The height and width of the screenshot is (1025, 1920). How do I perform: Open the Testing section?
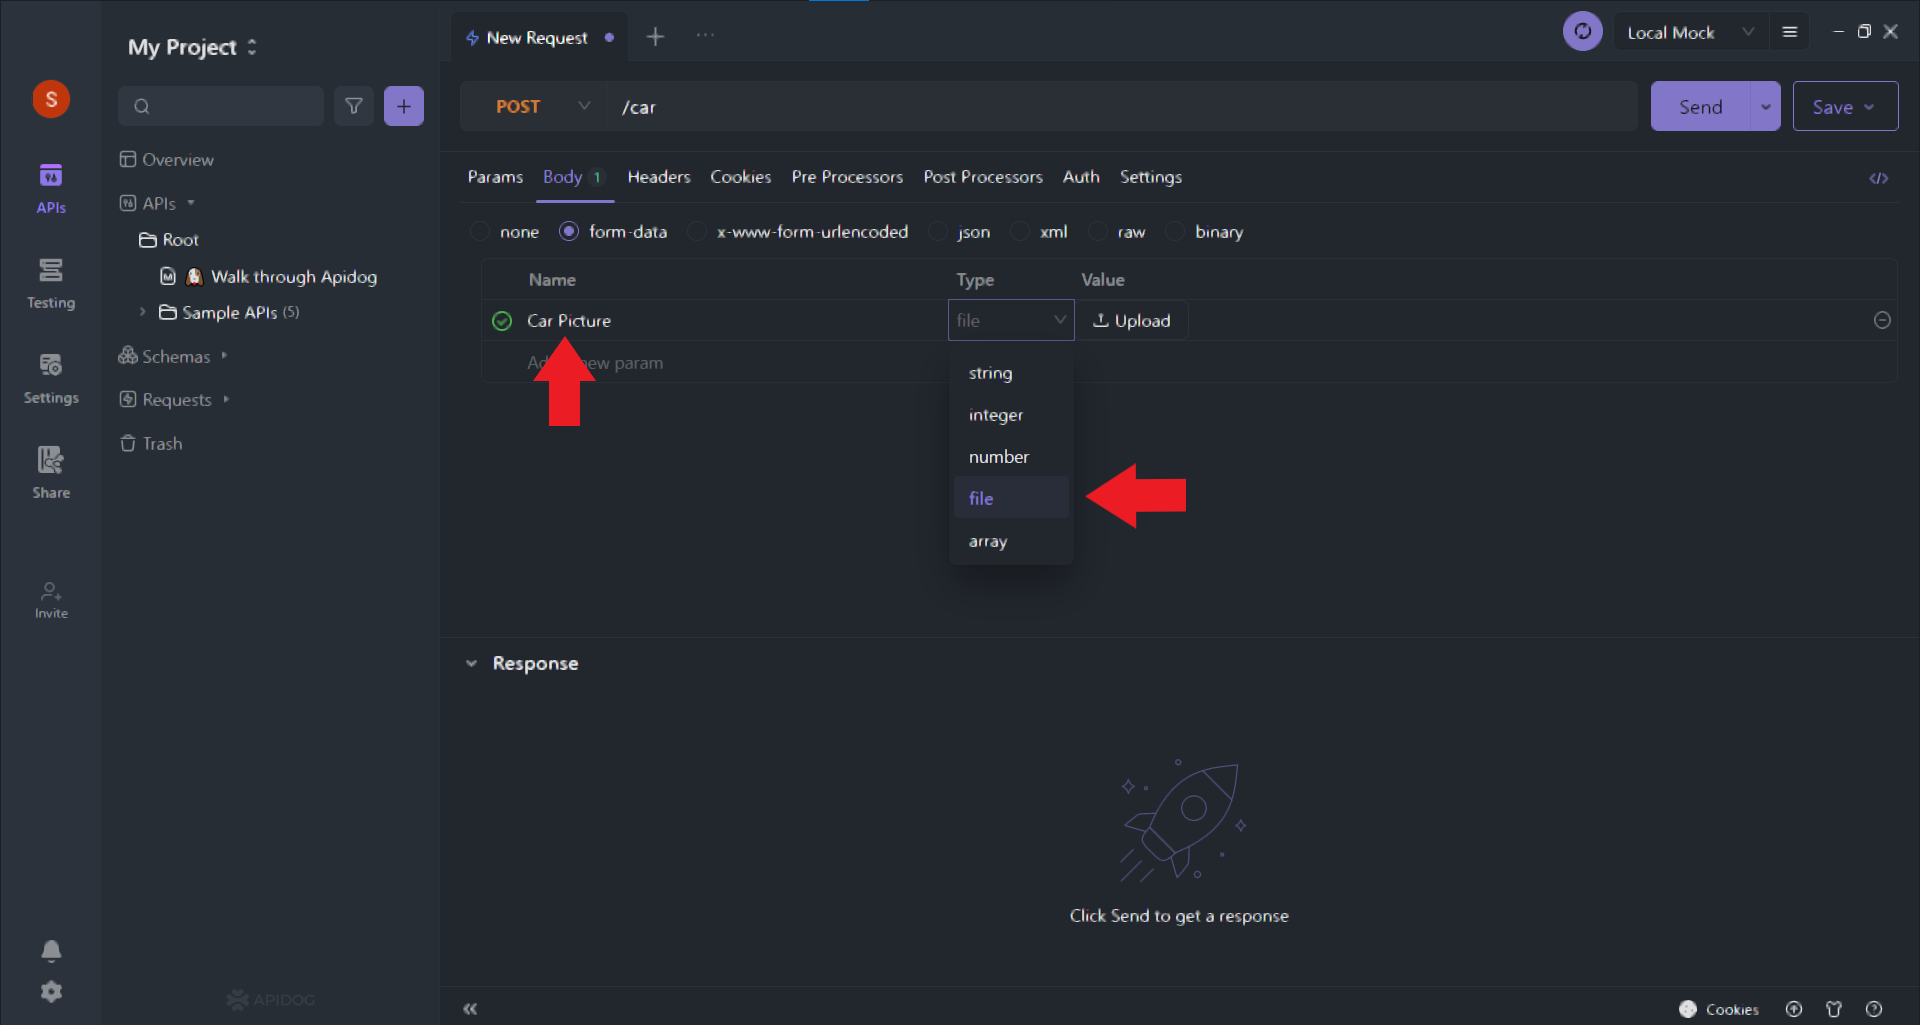[51, 283]
